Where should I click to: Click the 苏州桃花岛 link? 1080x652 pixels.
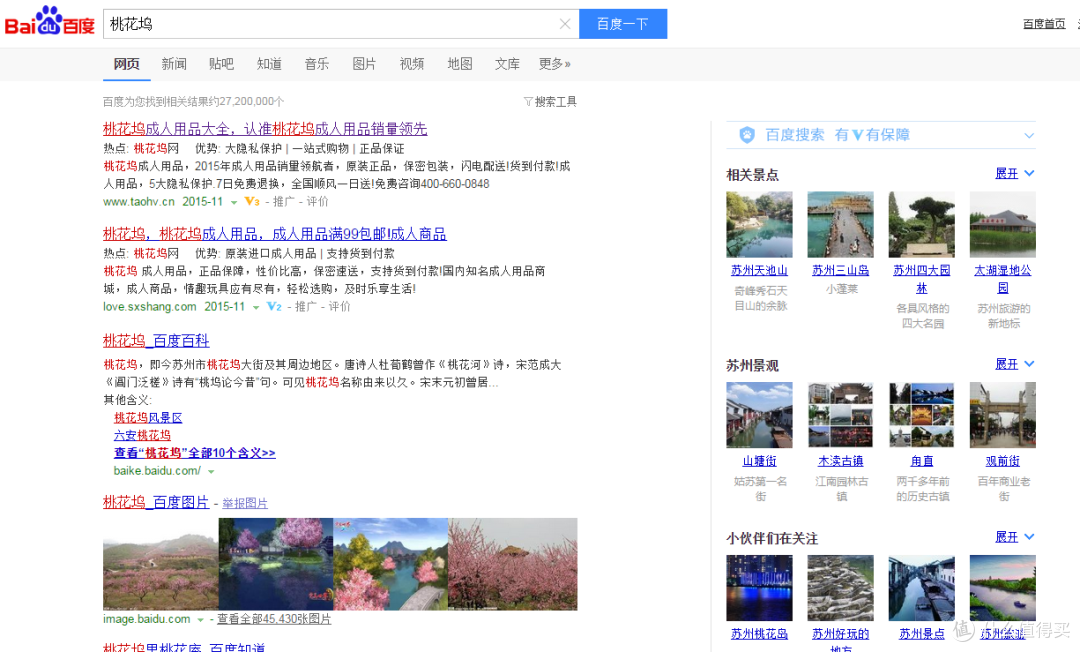[x=759, y=634]
